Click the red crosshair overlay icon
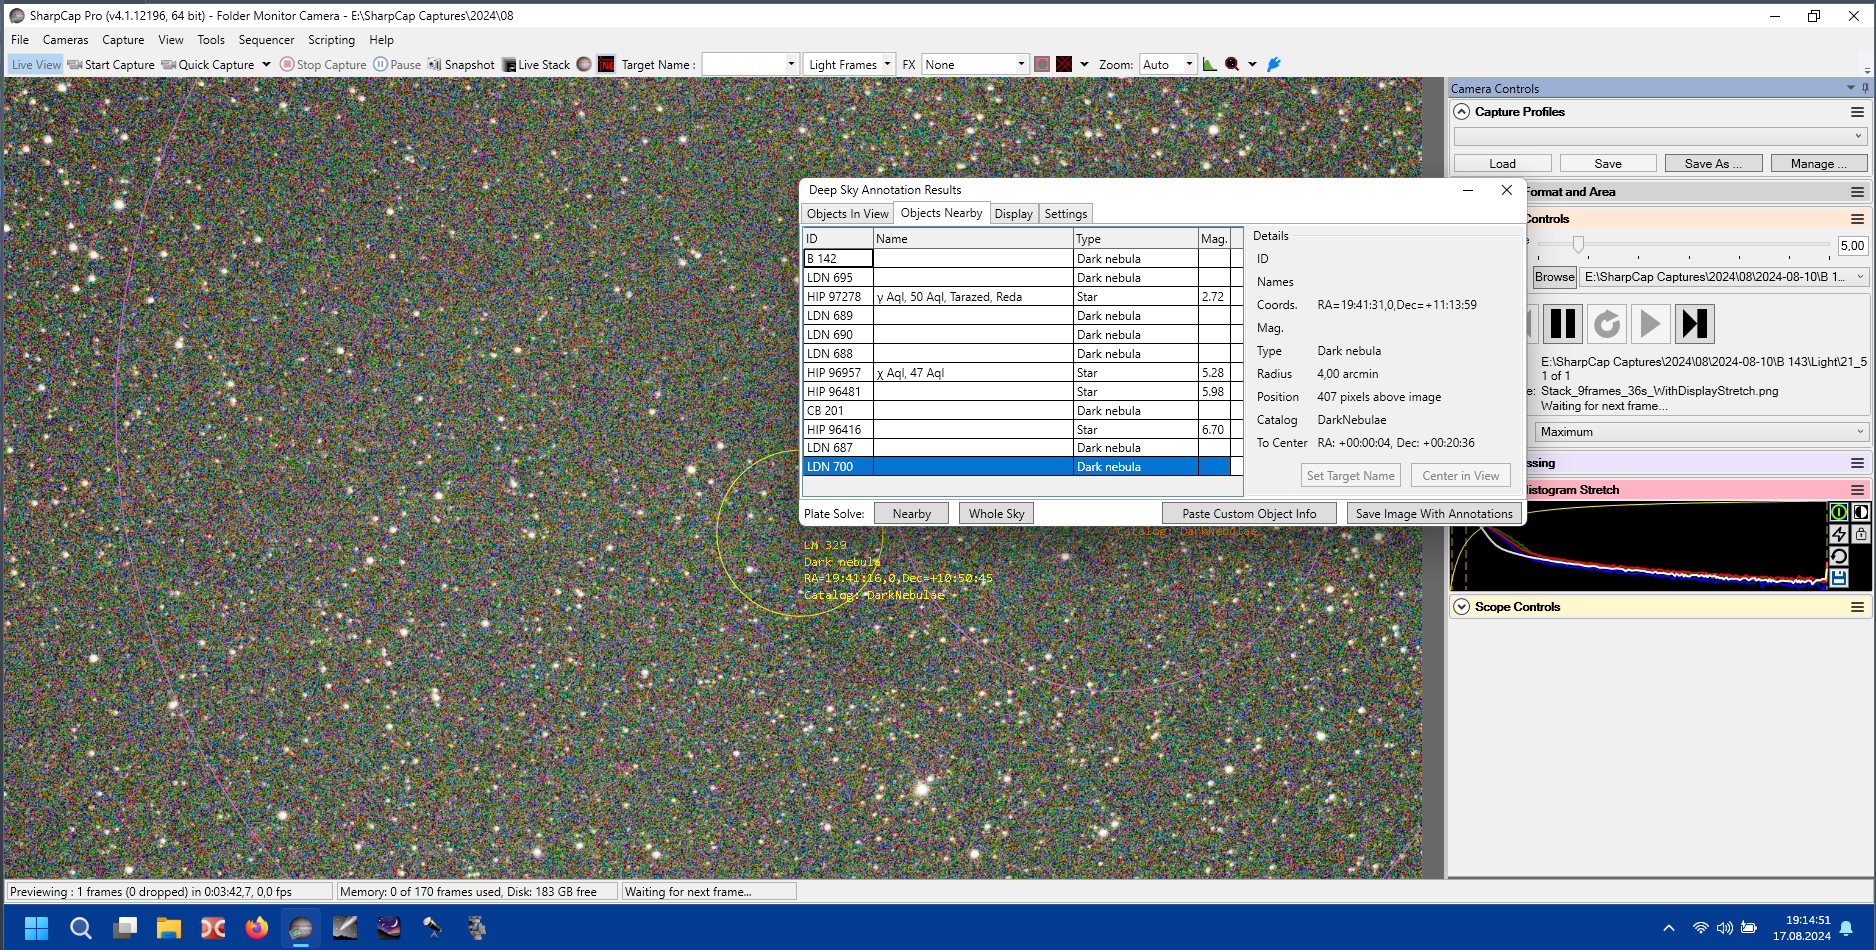This screenshot has height=950, width=1876. click(x=1064, y=65)
